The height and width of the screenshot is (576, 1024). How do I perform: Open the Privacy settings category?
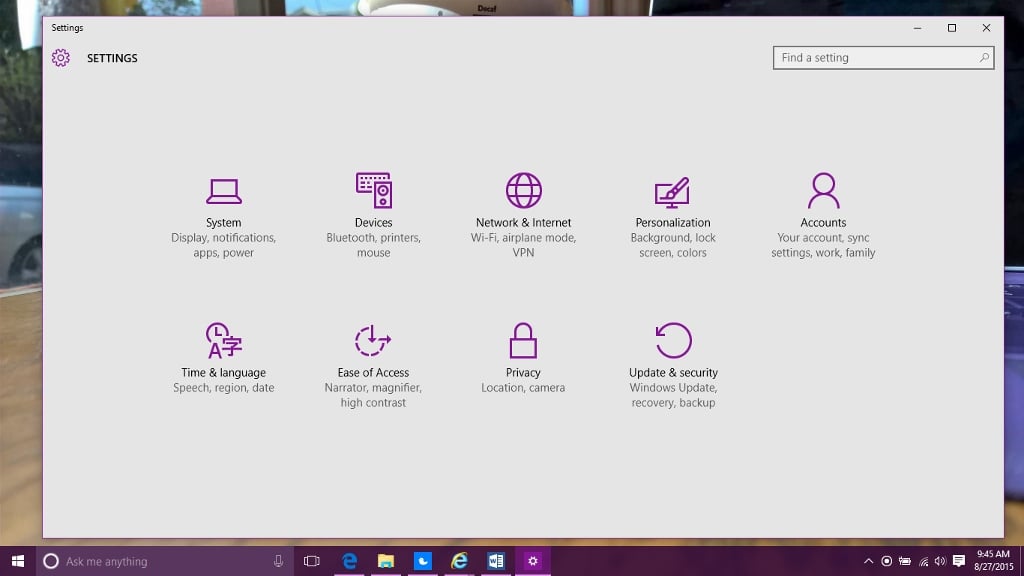(x=523, y=359)
